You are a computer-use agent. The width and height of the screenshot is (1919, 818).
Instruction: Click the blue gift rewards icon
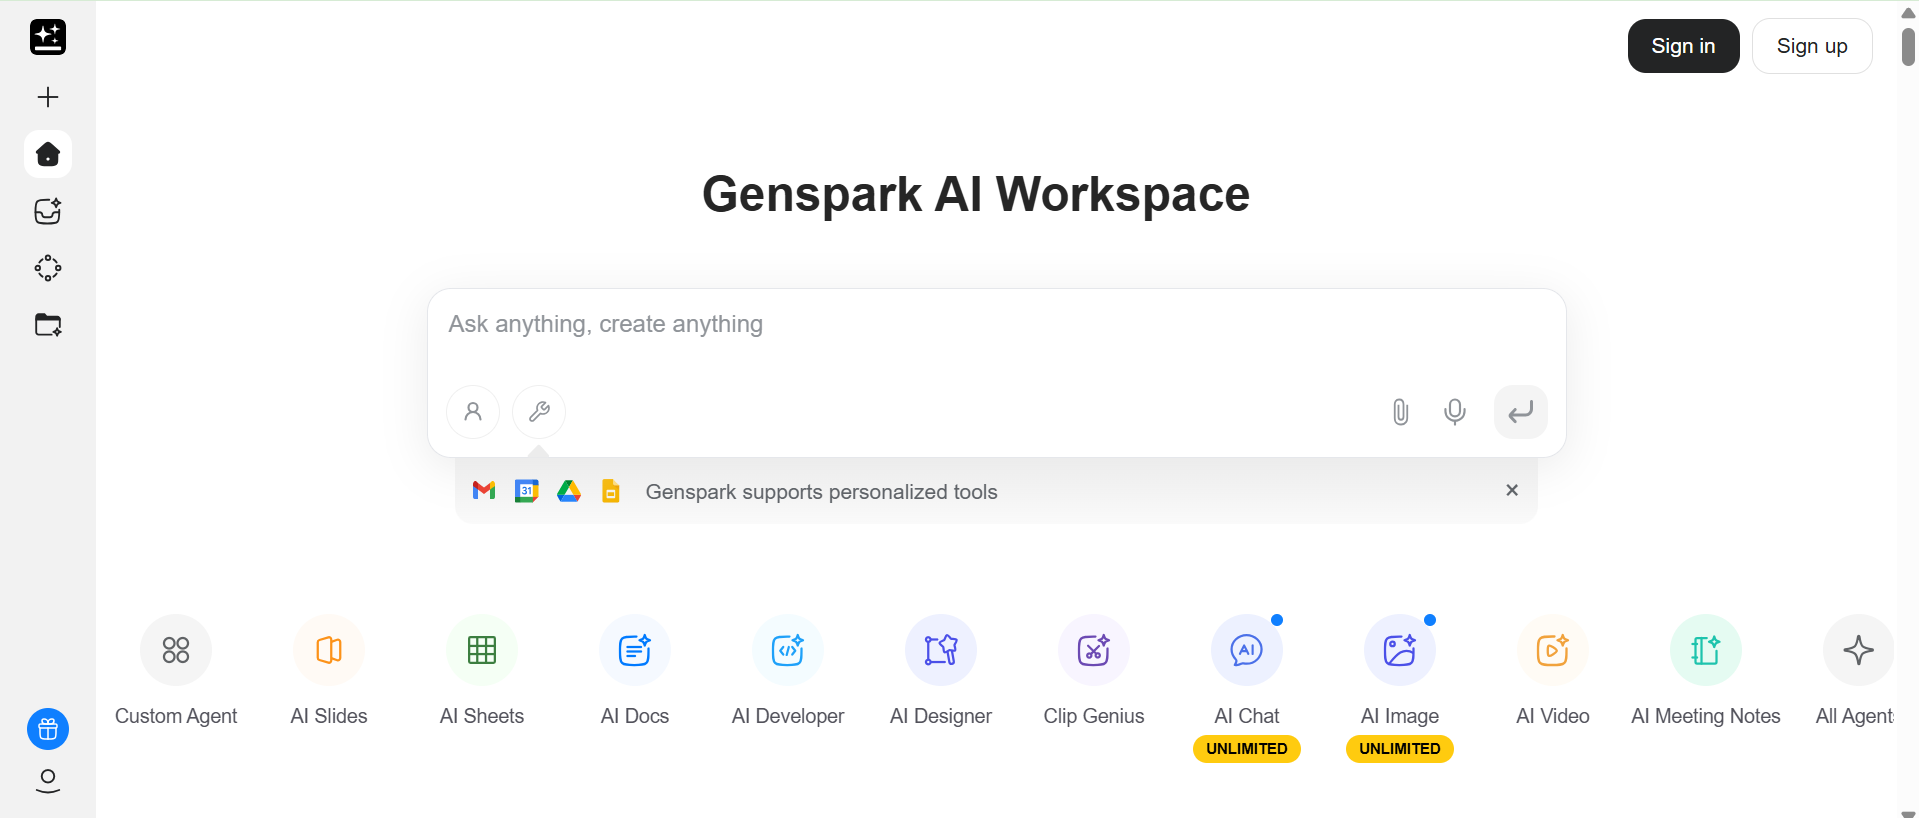click(x=48, y=729)
